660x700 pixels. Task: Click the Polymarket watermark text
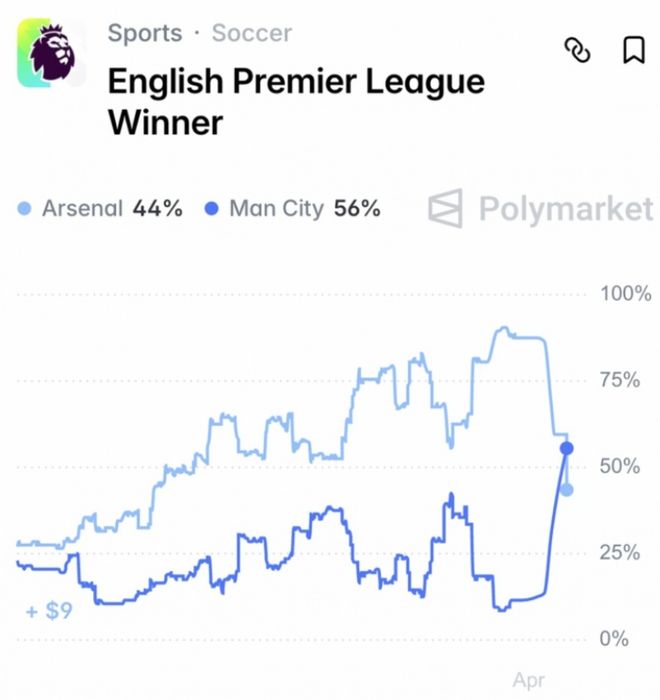pos(565,209)
